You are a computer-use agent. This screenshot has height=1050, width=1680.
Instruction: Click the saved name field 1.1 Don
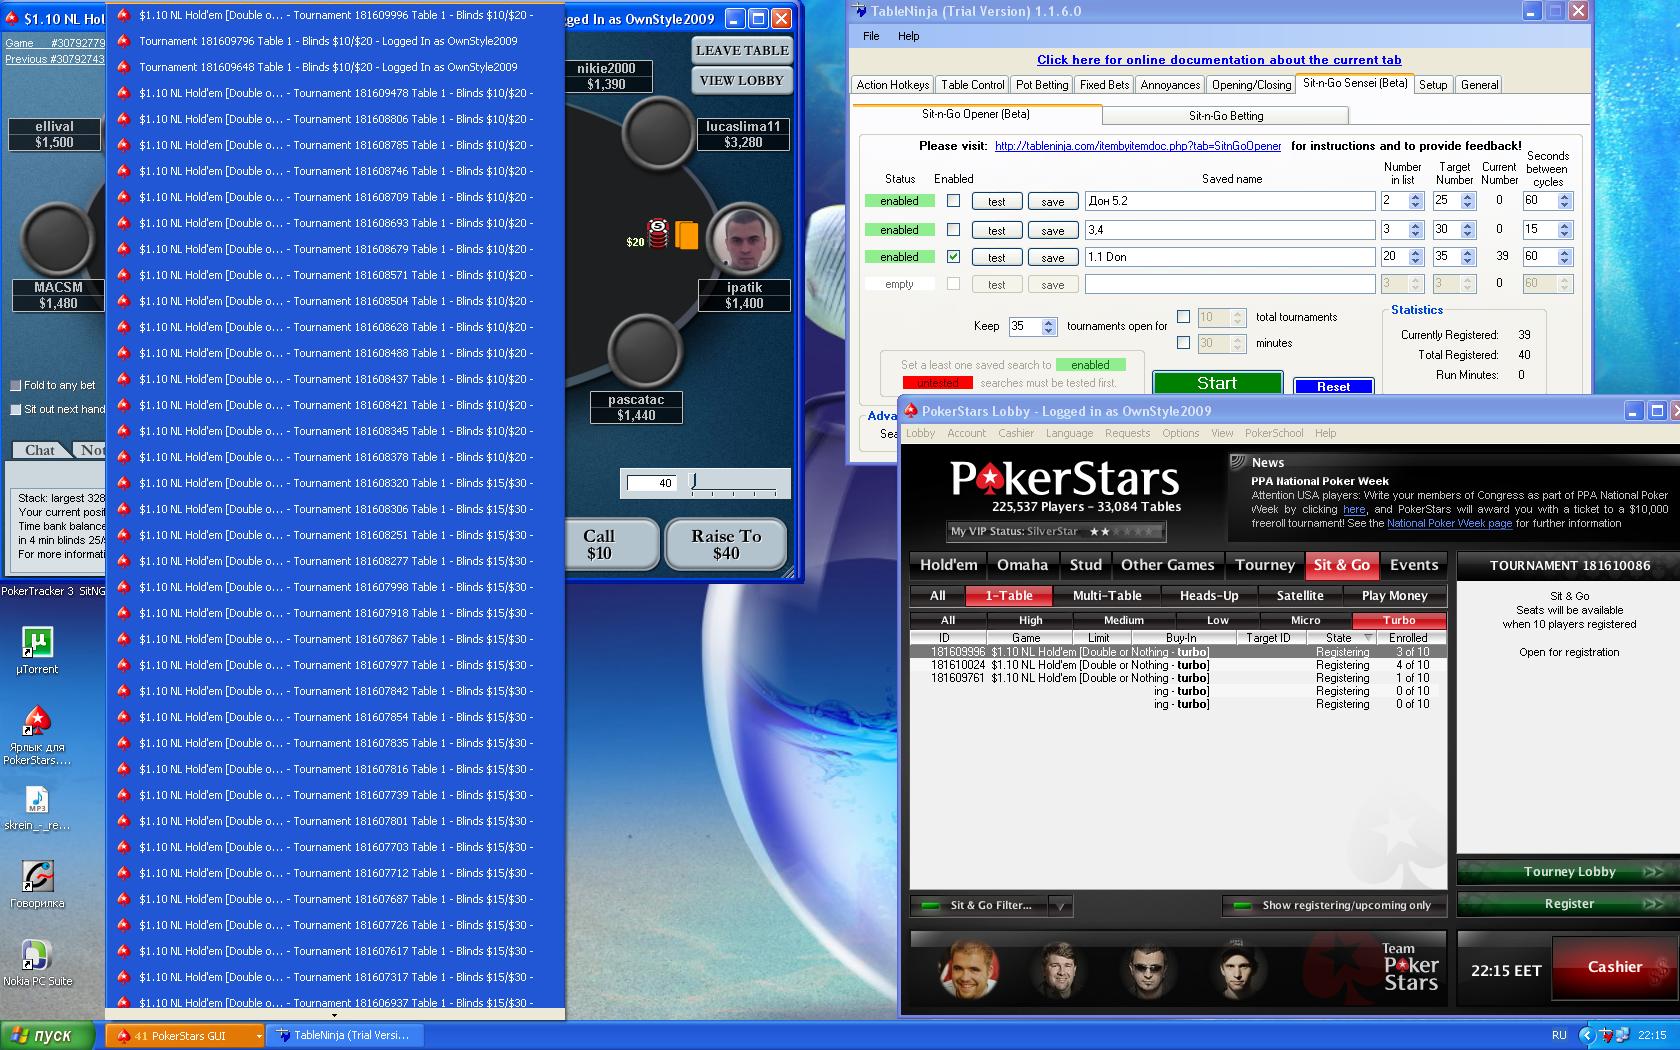[x=1230, y=257]
